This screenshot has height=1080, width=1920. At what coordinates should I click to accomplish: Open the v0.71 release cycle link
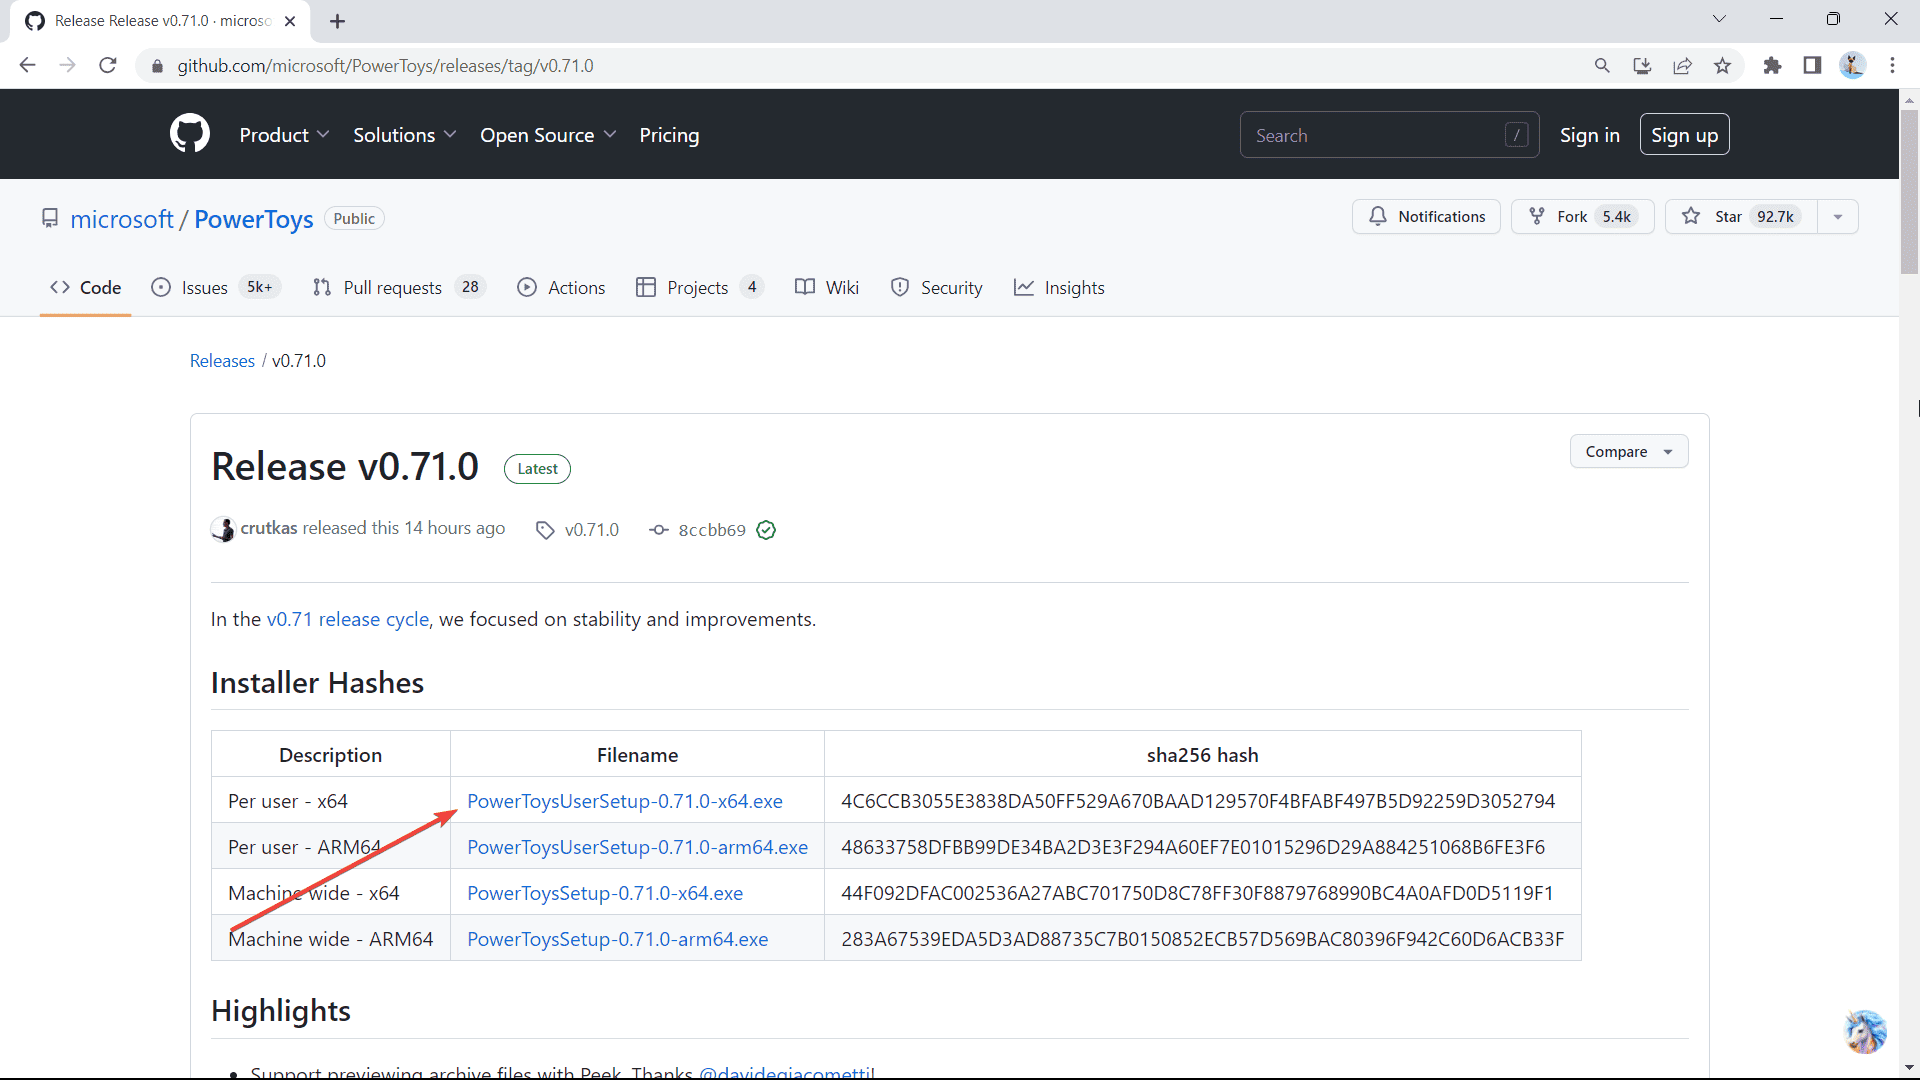[x=348, y=619]
